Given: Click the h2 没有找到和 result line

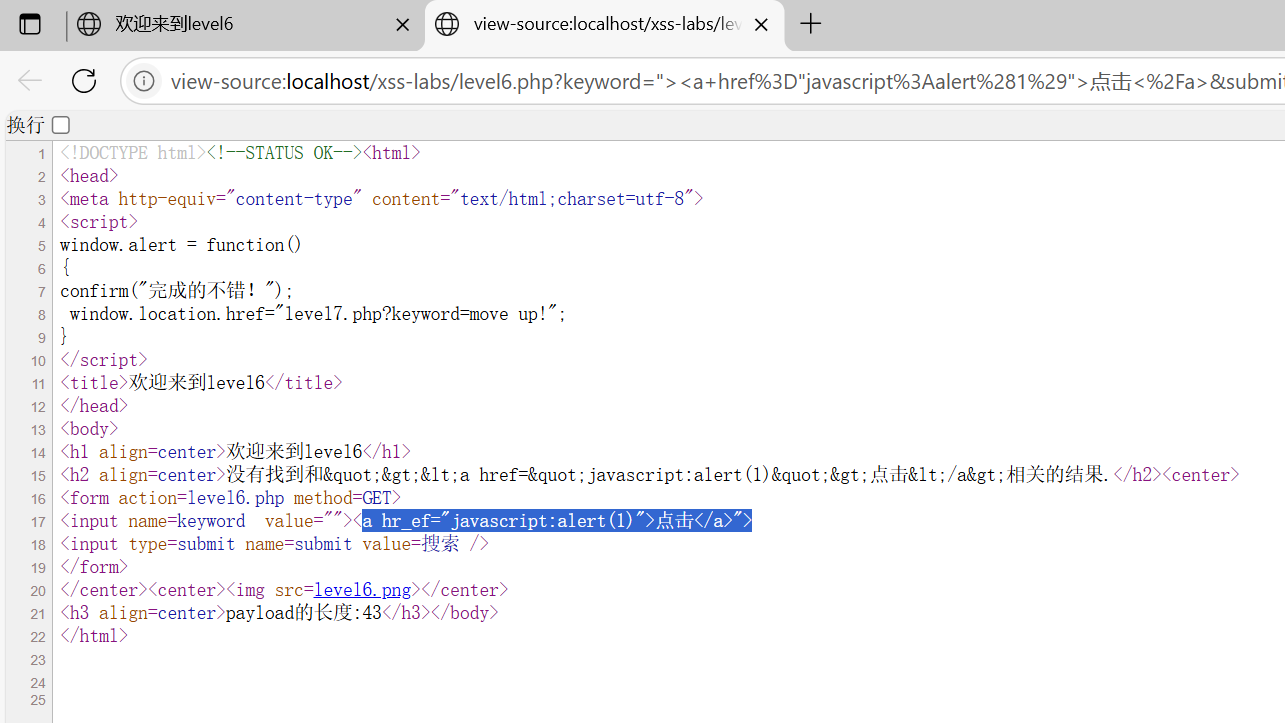Looking at the screenshot, I should (650, 475).
